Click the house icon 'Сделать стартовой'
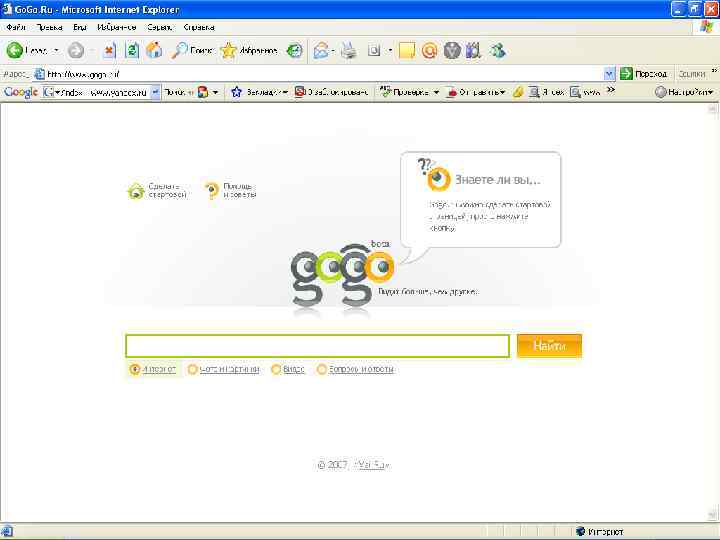720x540 pixels. coord(136,191)
